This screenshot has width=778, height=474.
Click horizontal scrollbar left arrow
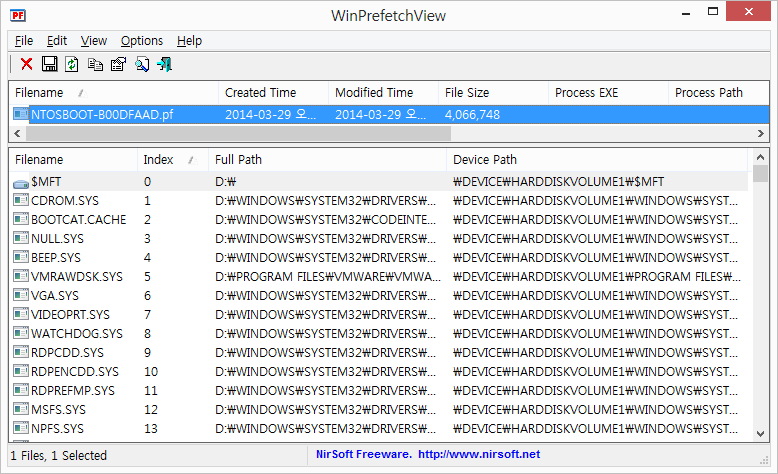click(17, 133)
